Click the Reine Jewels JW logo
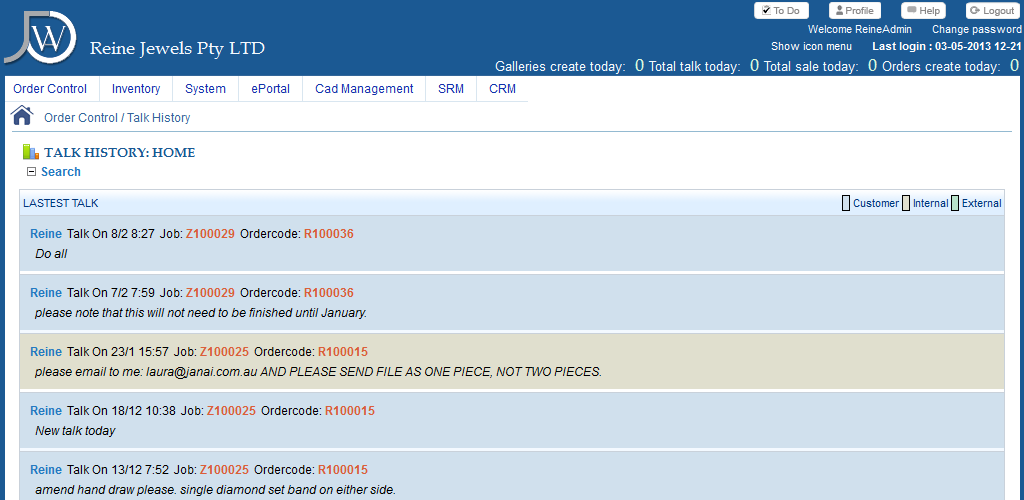This screenshot has width=1024, height=500. click(40, 36)
